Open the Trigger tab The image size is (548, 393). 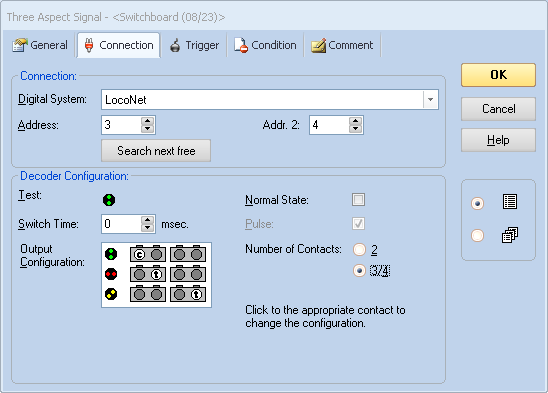[x=194, y=45]
